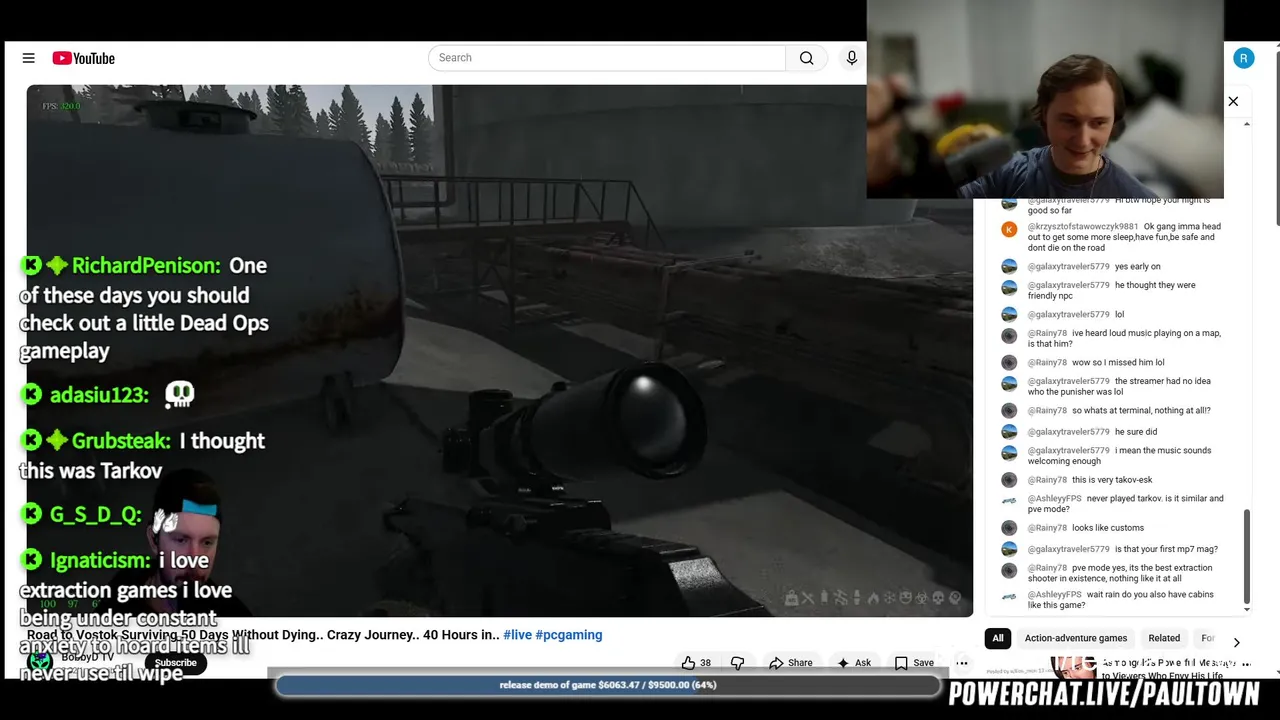This screenshot has width=1280, height=720.
Task: Click RichardPenison overlay chat message
Action: tap(145, 308)
